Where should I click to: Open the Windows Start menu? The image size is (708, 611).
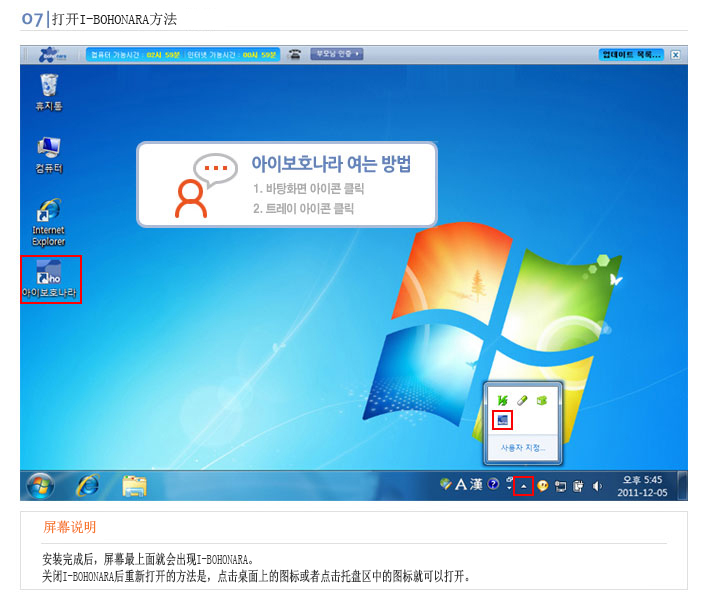tap(40, 486)
